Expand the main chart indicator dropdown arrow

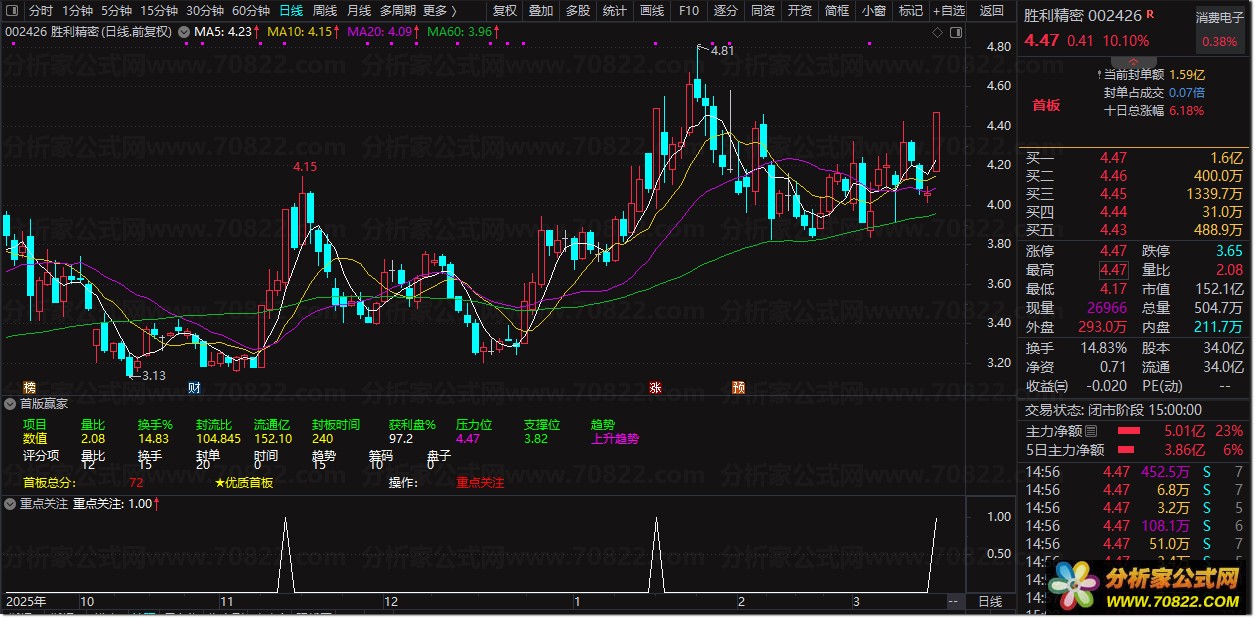coord(184,32)
